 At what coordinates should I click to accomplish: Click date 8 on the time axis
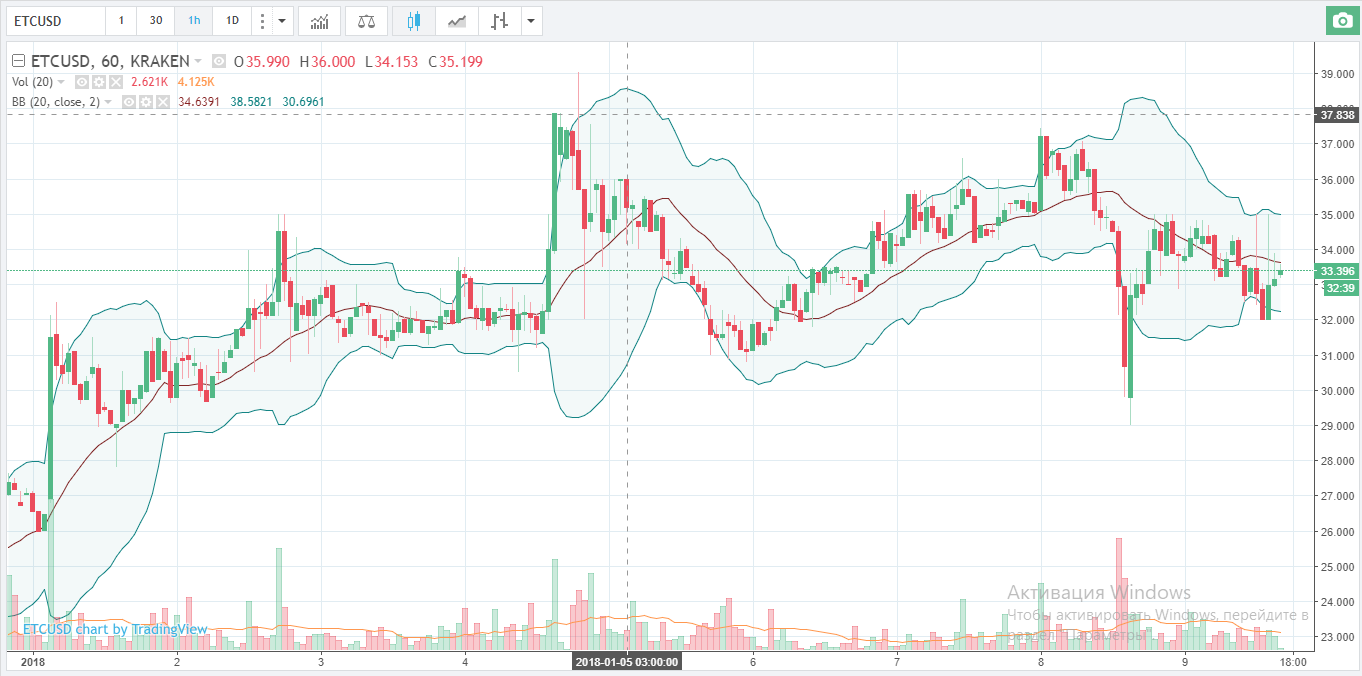[x=1041, y=661]
